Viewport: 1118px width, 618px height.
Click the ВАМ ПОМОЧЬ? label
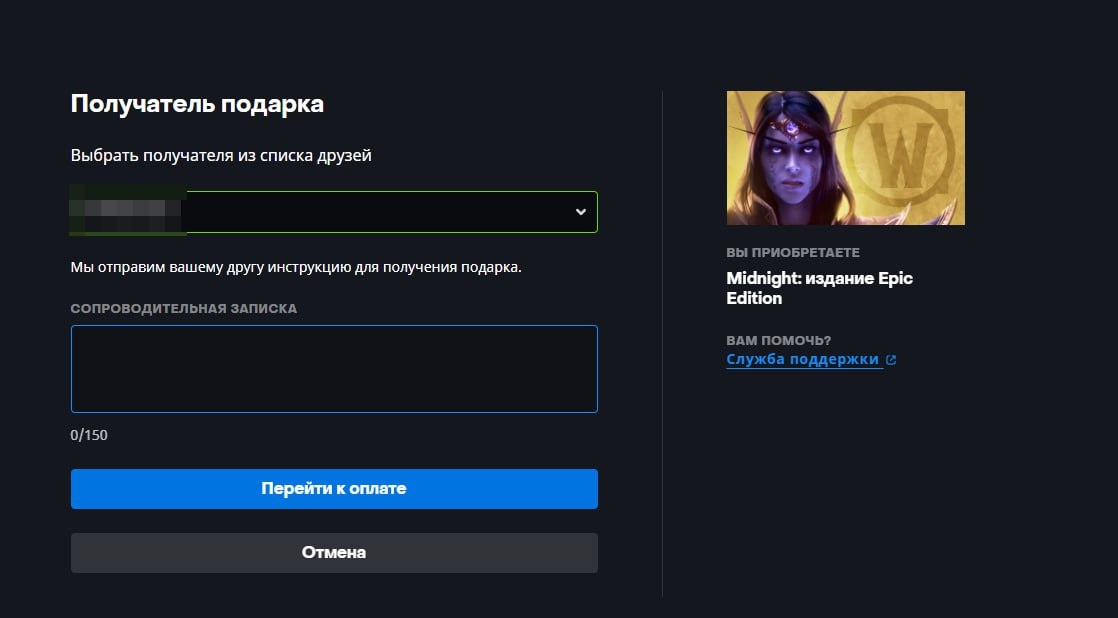click(779, 341)
